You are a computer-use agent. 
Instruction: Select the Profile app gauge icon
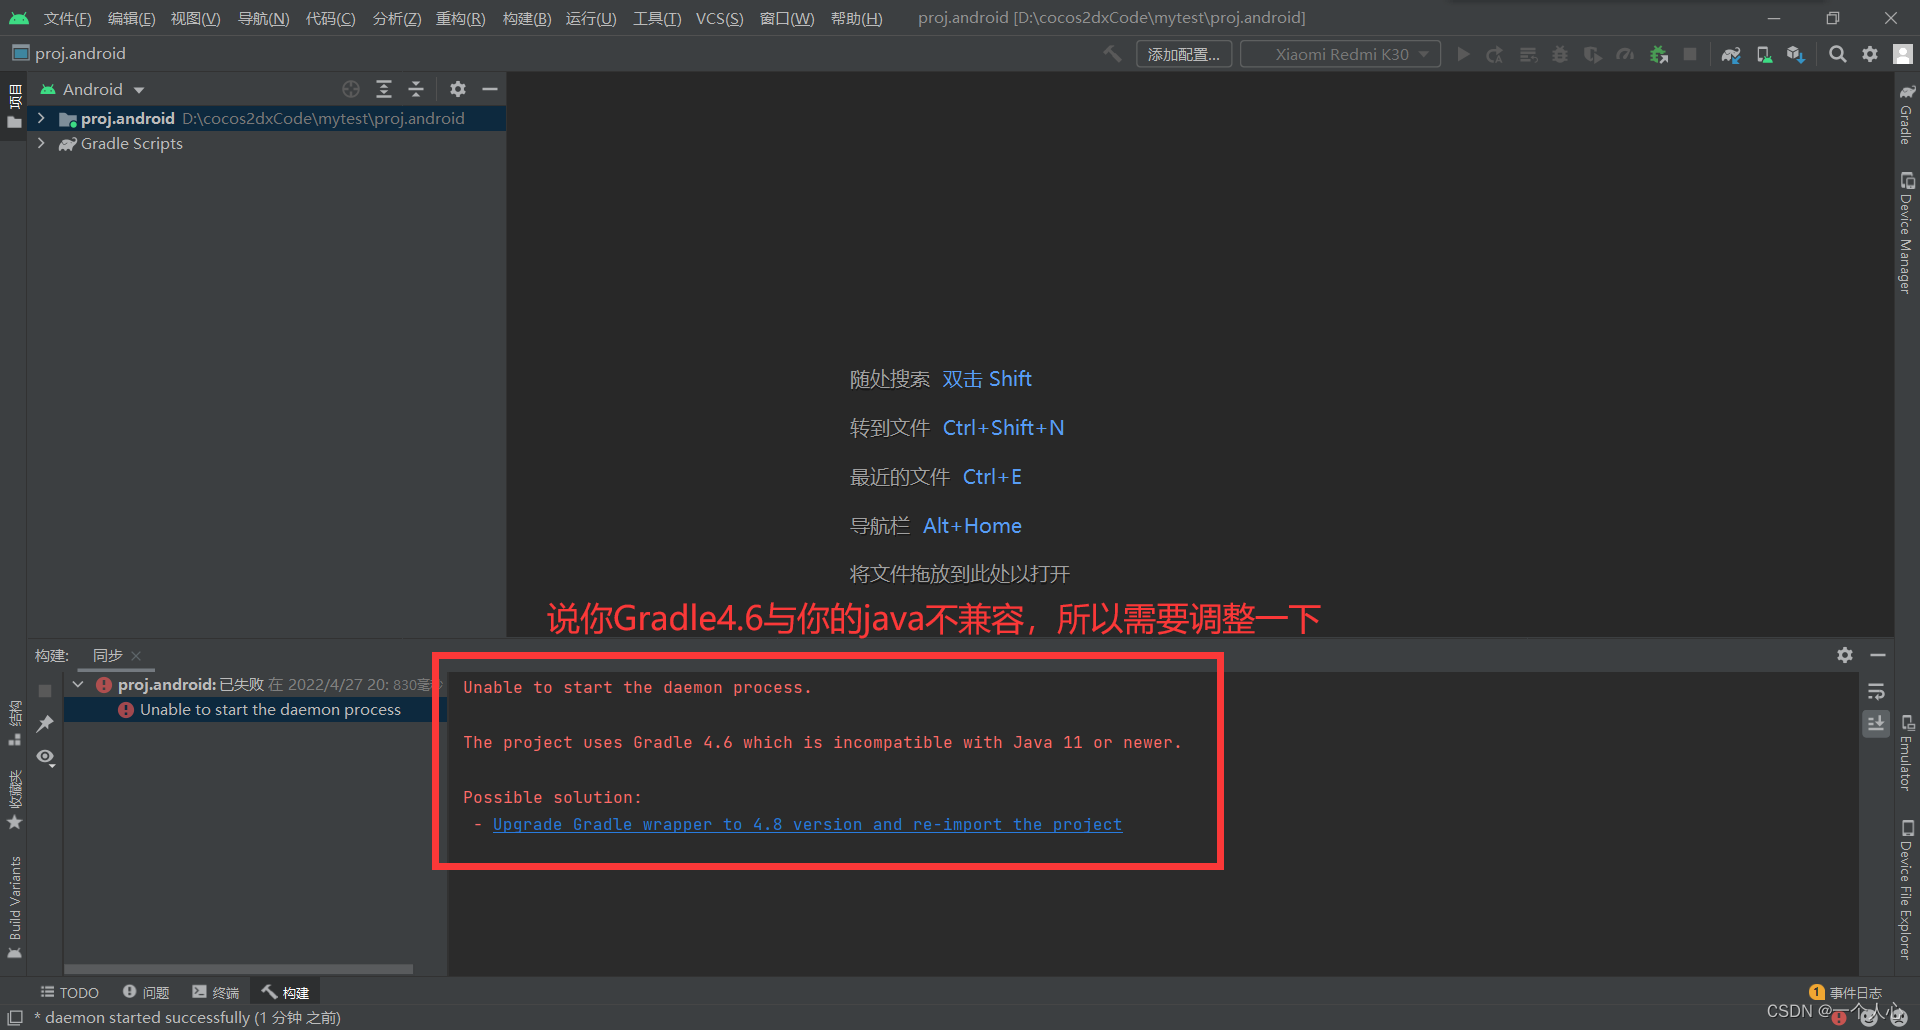[1625, 54]
